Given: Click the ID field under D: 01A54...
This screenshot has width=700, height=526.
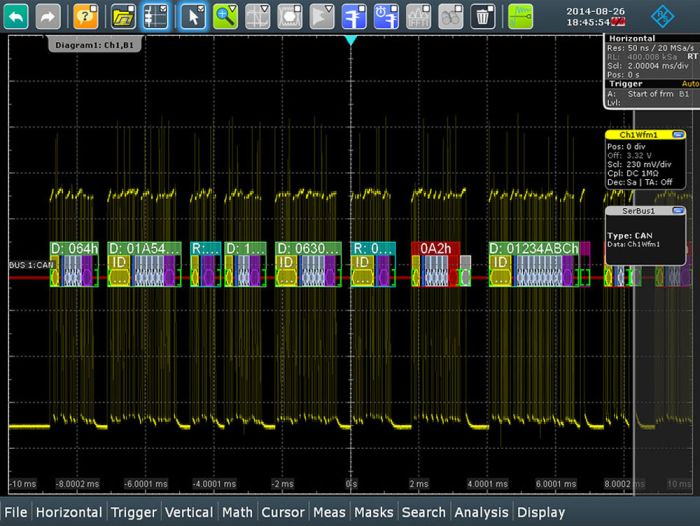Looking at the screenshot, I should click(119, 270).
